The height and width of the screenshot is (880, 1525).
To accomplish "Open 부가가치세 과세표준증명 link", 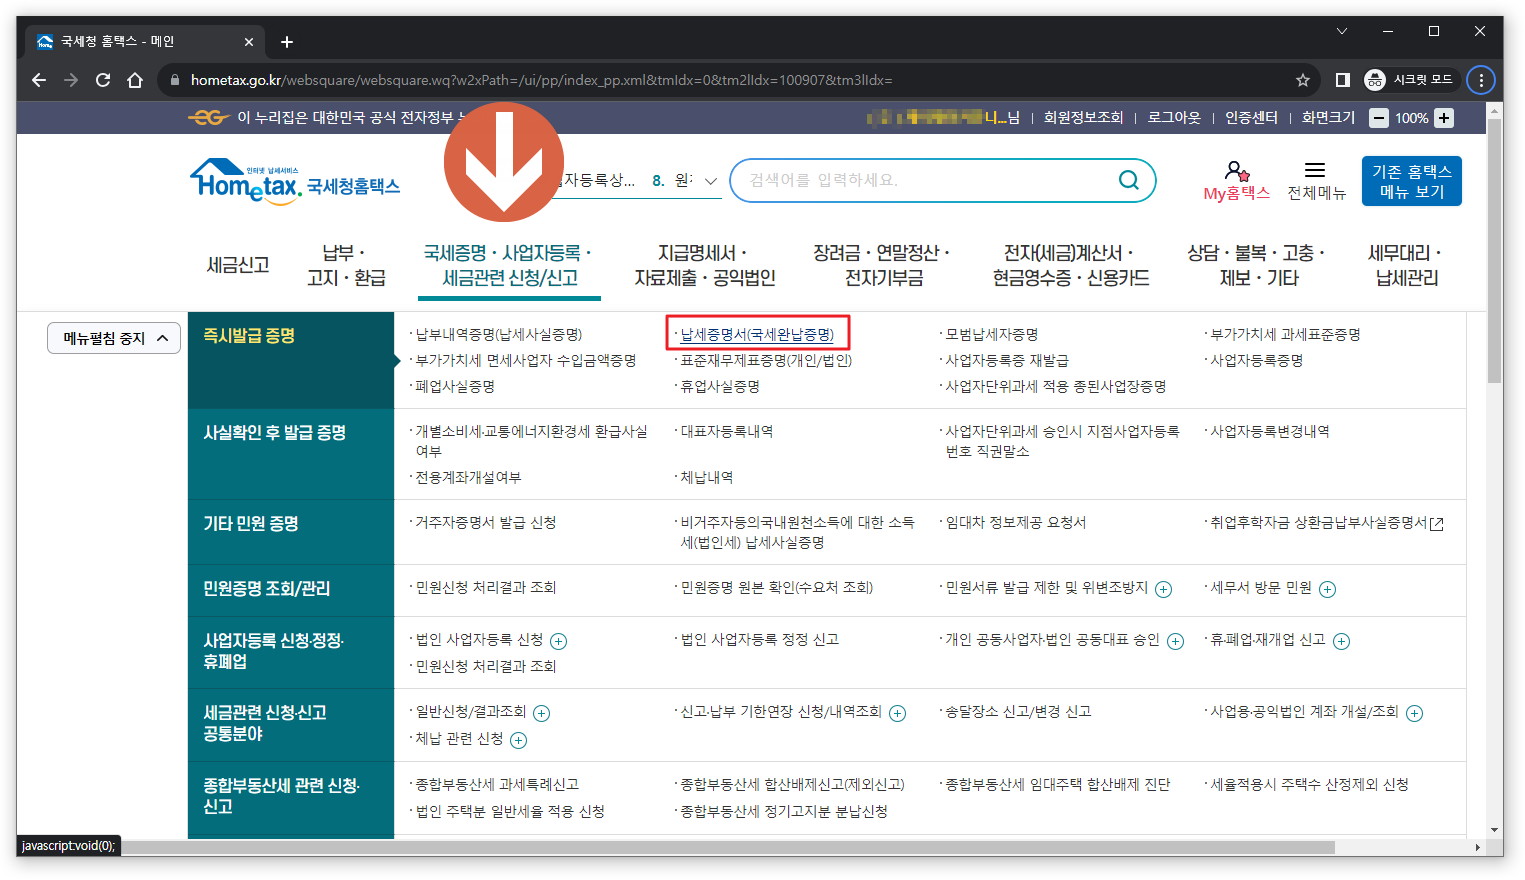I will click(x=1285, y=335).
